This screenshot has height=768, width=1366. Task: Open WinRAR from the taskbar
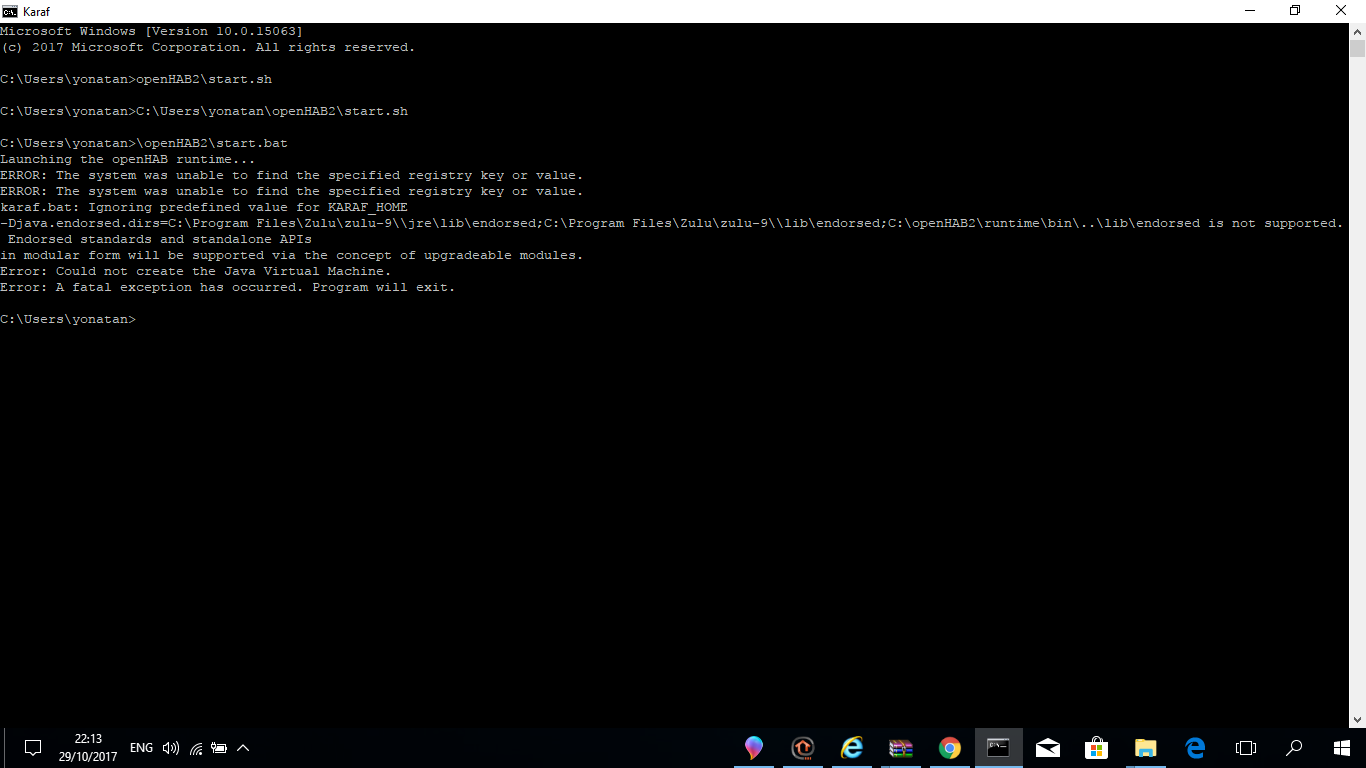901,748
